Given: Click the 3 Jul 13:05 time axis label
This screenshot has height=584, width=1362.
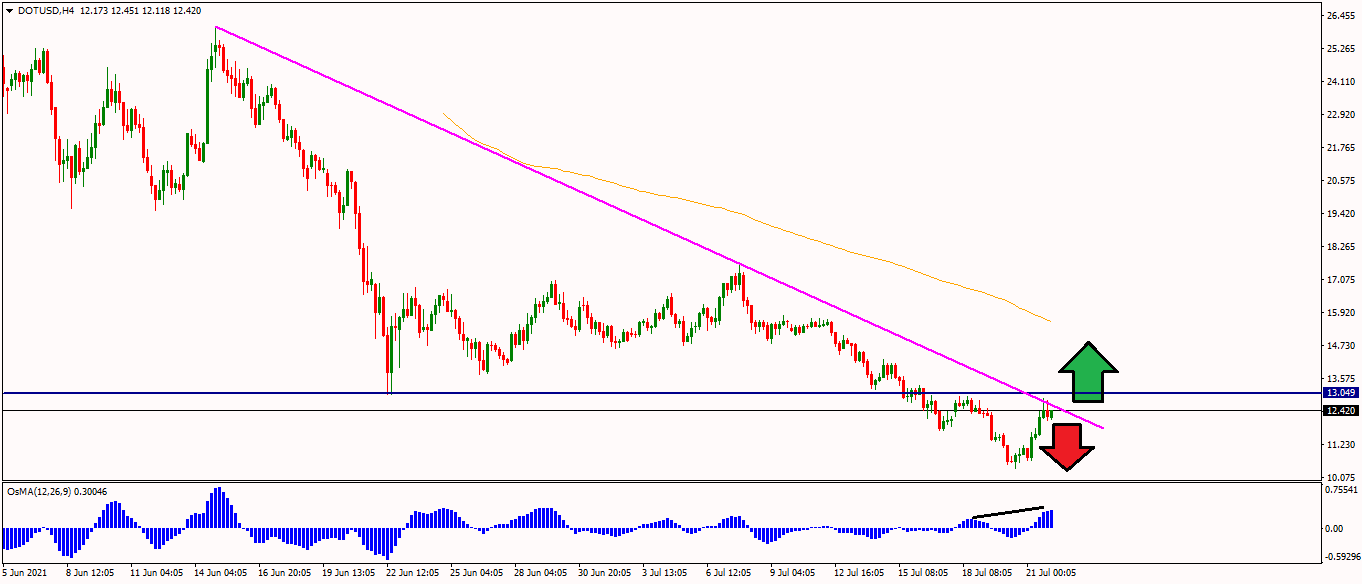Looking at the screenshot, I should (x=666, y=574).
